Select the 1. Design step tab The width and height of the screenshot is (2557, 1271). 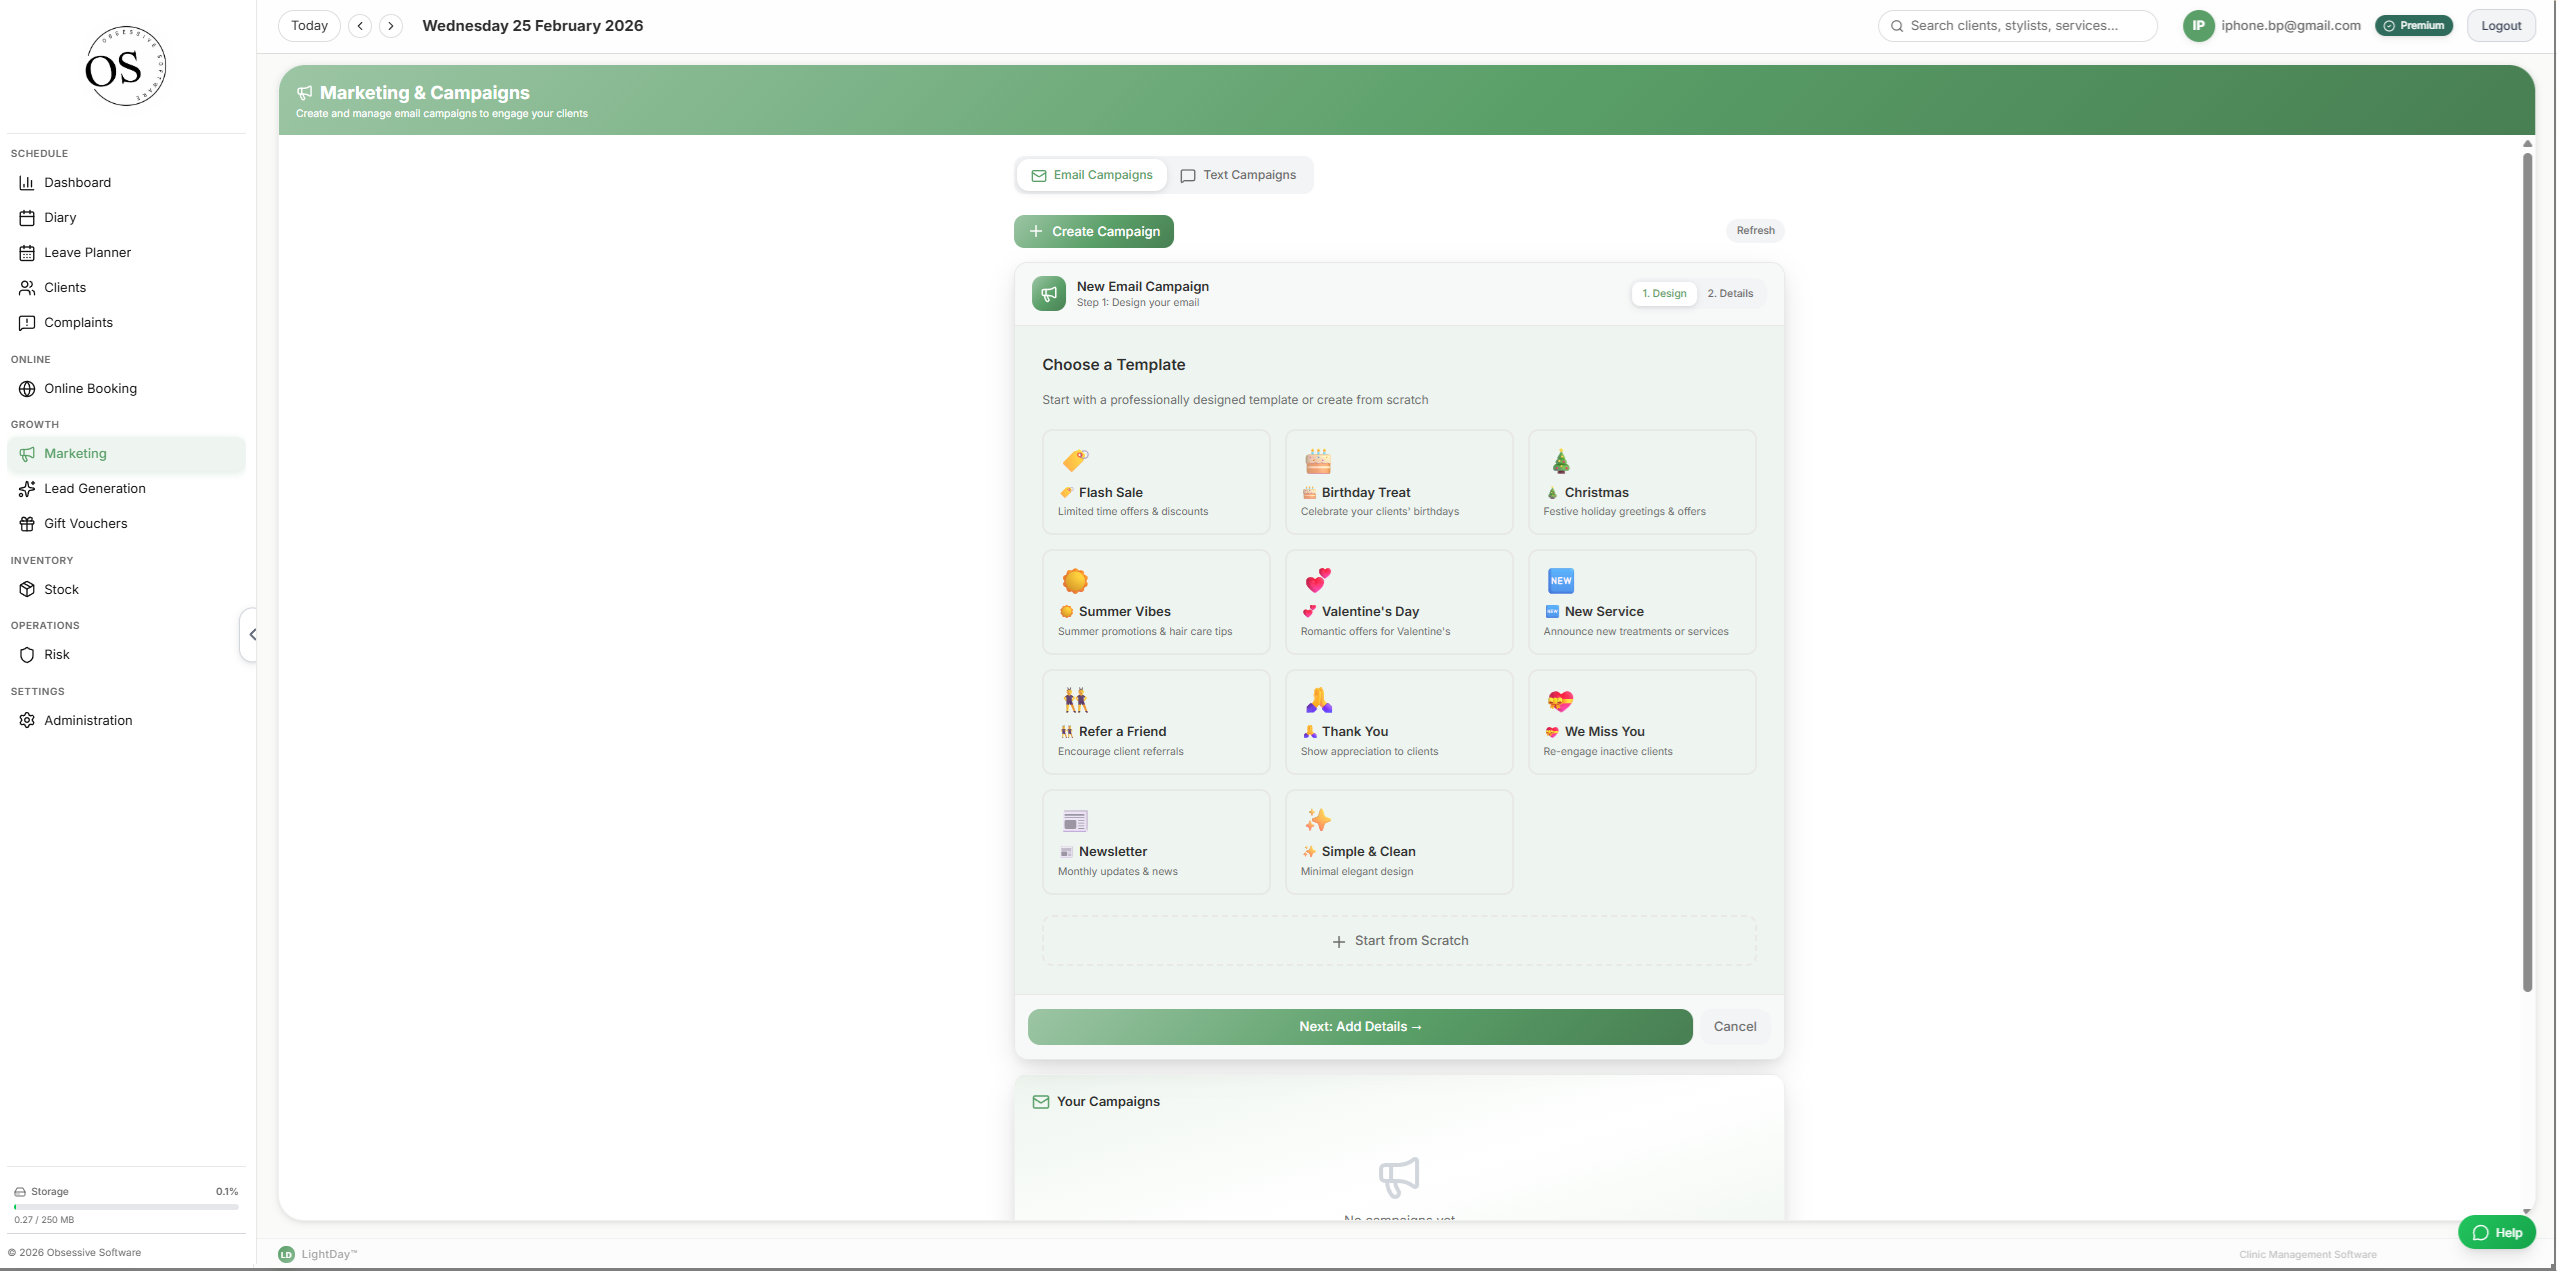[1664, 293]
